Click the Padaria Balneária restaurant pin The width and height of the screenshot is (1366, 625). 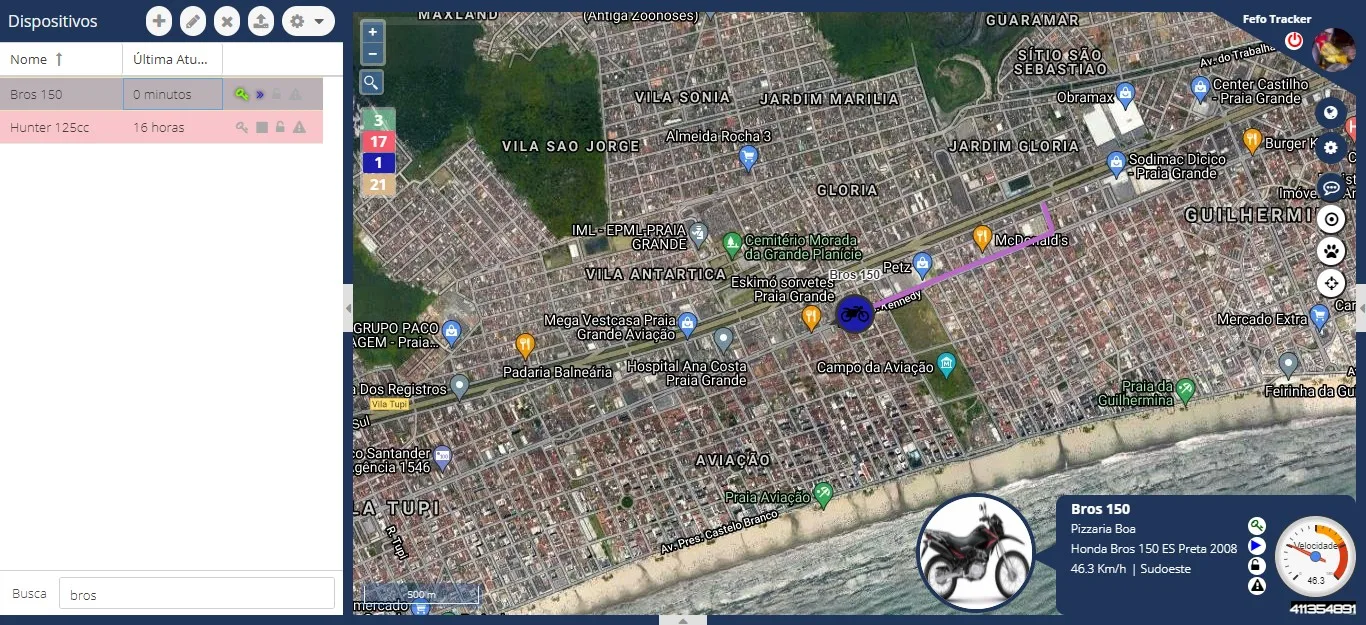point(525,346)
